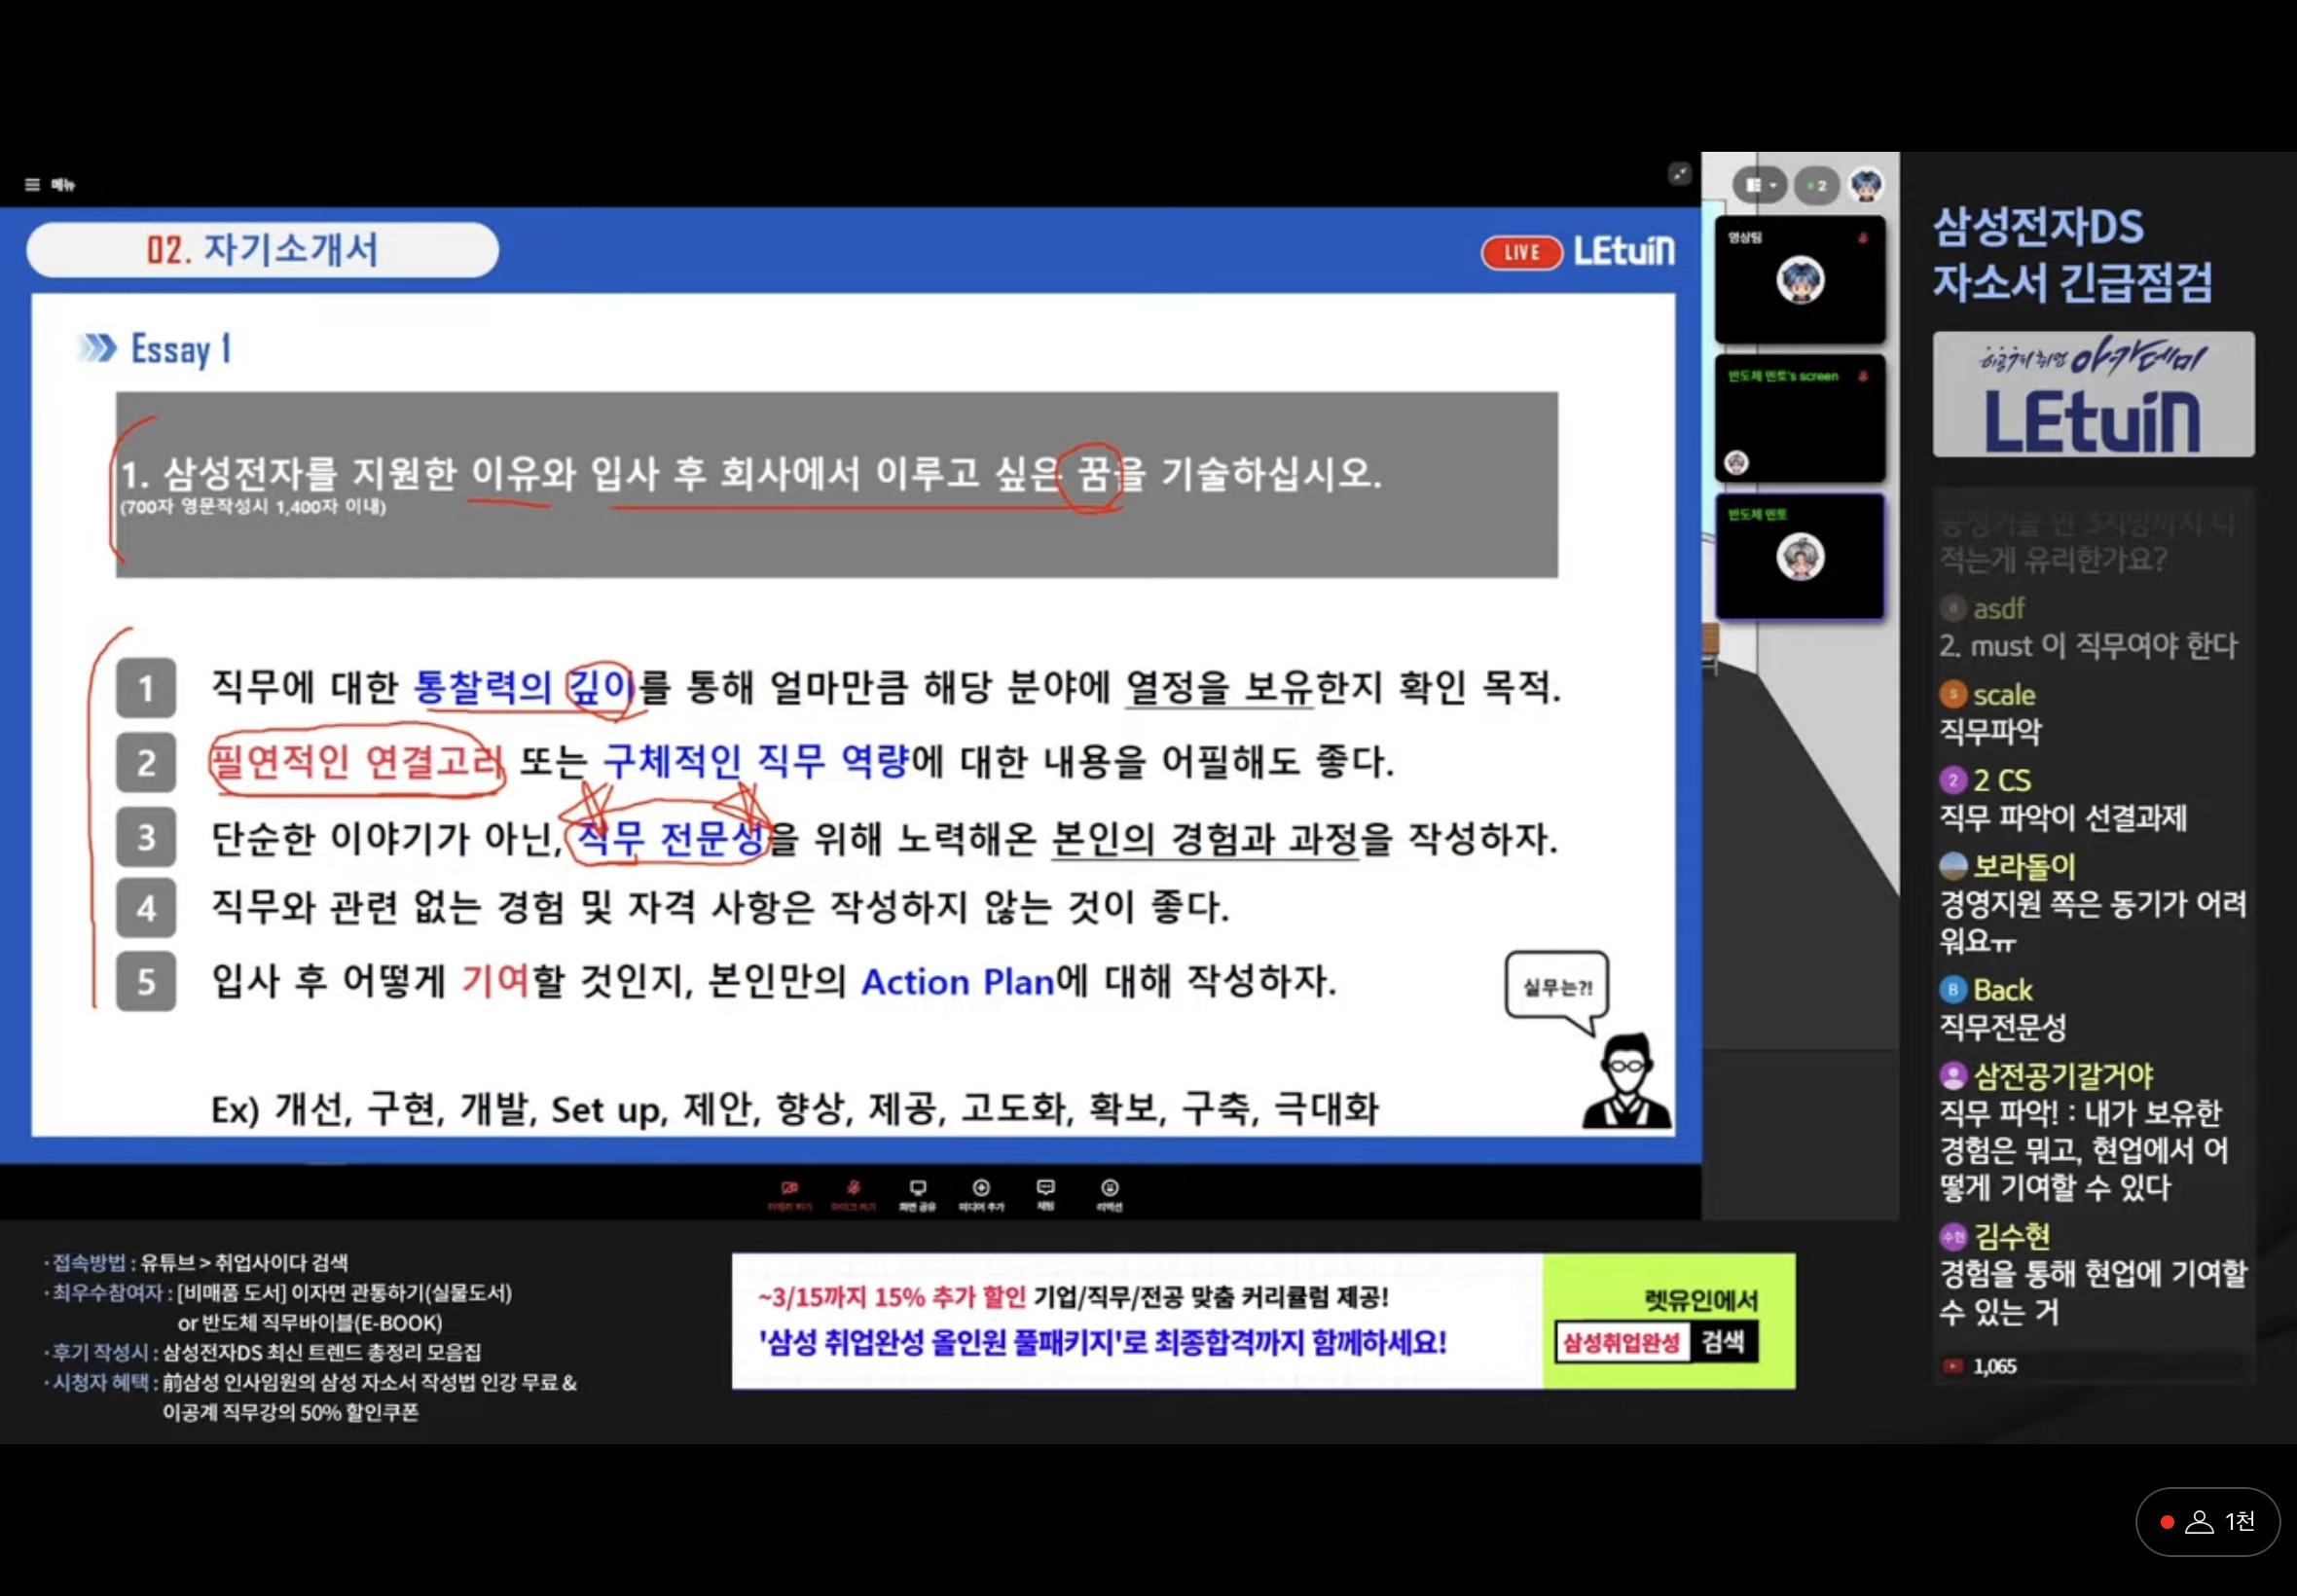Screen dimensions: 2297x1596
Task: Expand the video layout dropdown
Action: pyautogui.click(x=1759, y=185)
